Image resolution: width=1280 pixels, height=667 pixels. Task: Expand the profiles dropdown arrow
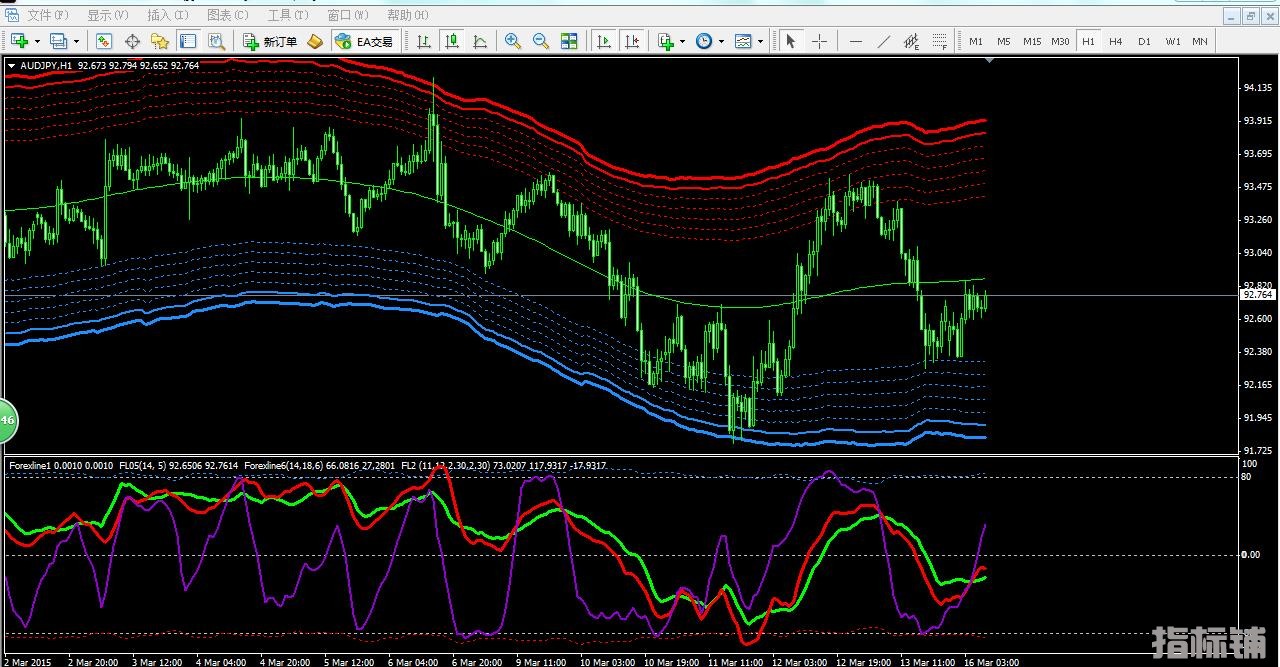pos(76,41)
